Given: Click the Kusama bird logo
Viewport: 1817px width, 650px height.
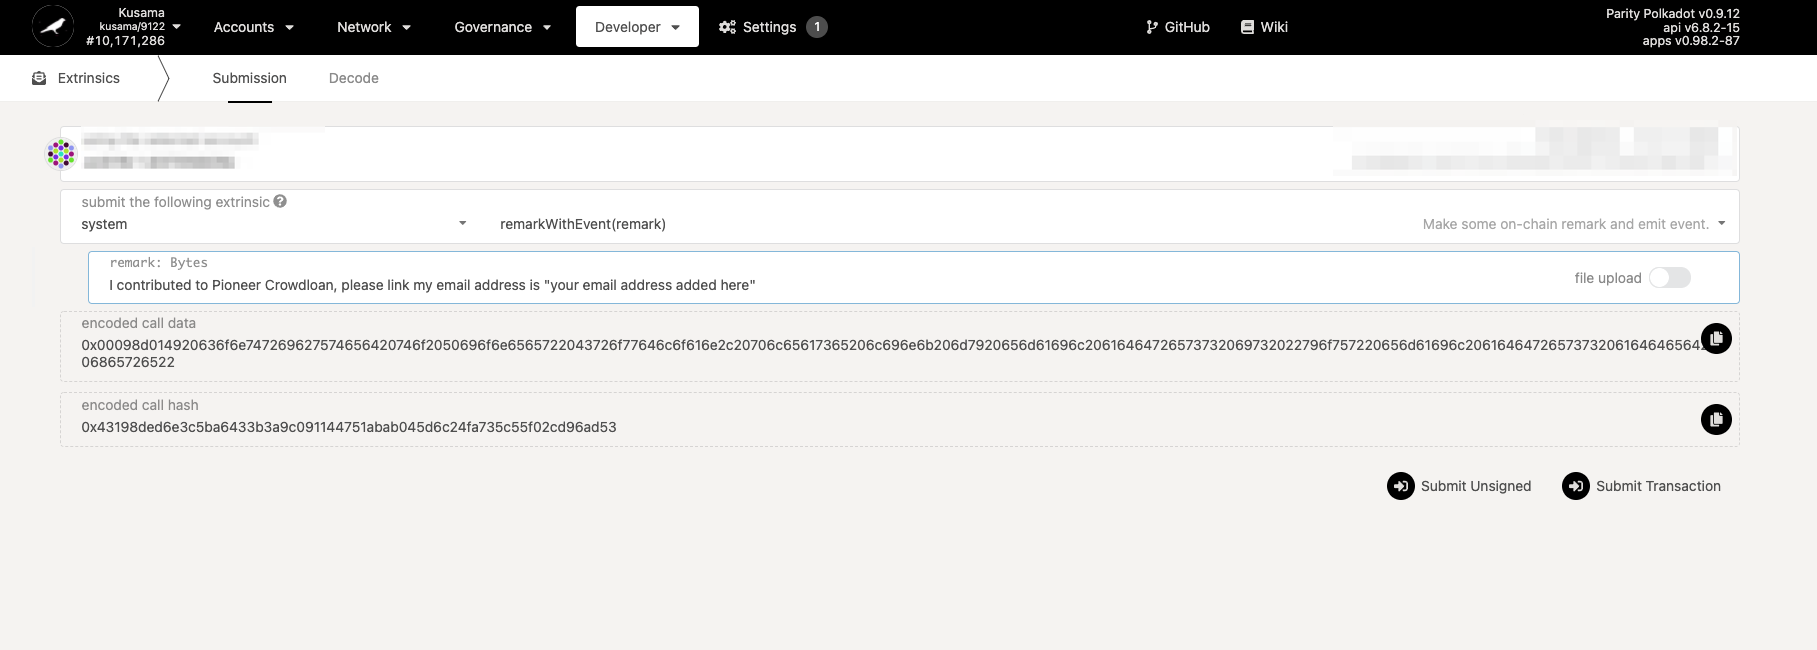Looking at the screenshot, I should 53,27.
